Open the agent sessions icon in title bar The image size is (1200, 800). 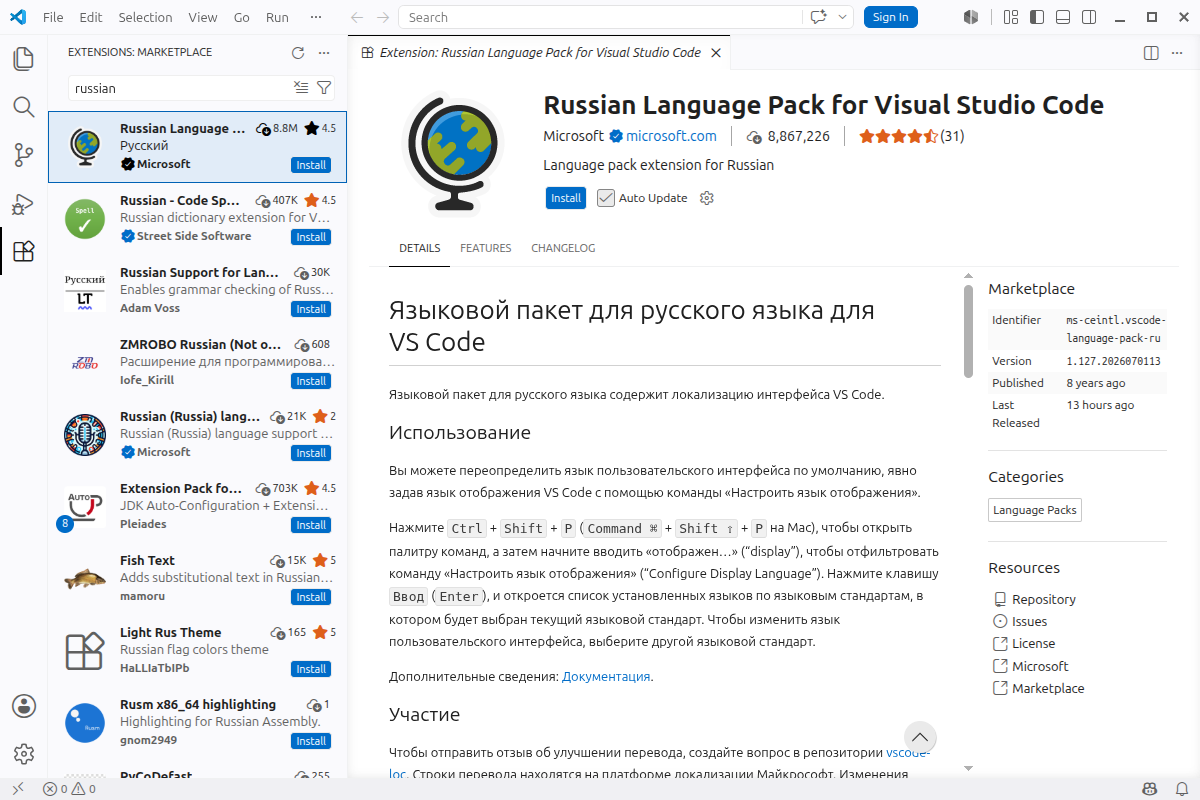970,17
